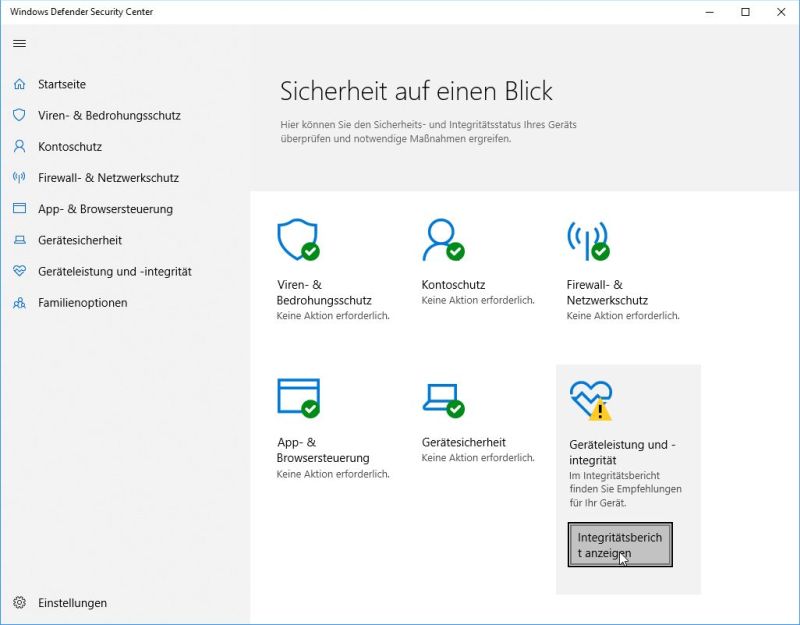
Task: Click the laptop icon for Gerätesicherheit in sidebar
Action: click(19, 240)
